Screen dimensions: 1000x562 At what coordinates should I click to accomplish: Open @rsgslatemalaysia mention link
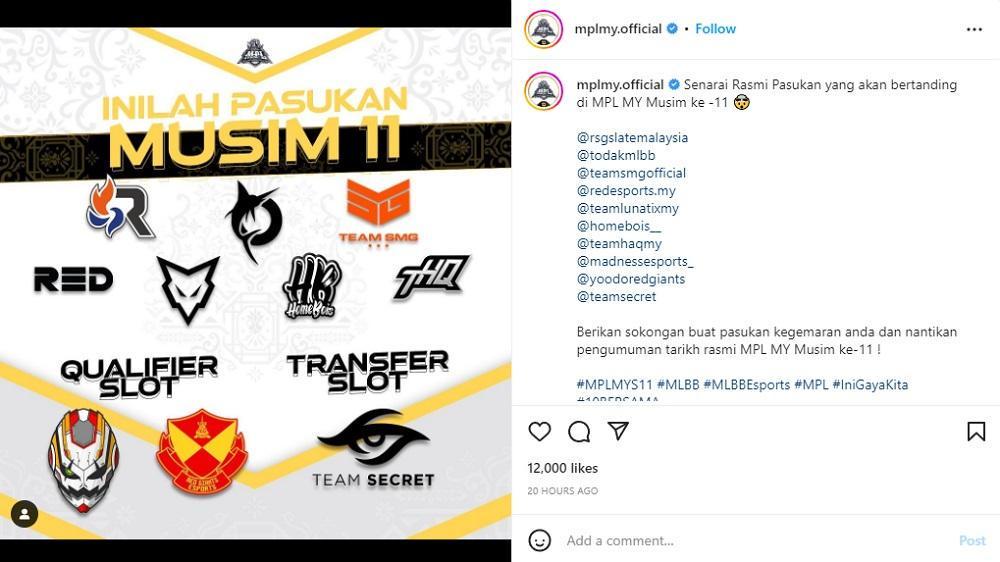(632, 137)
